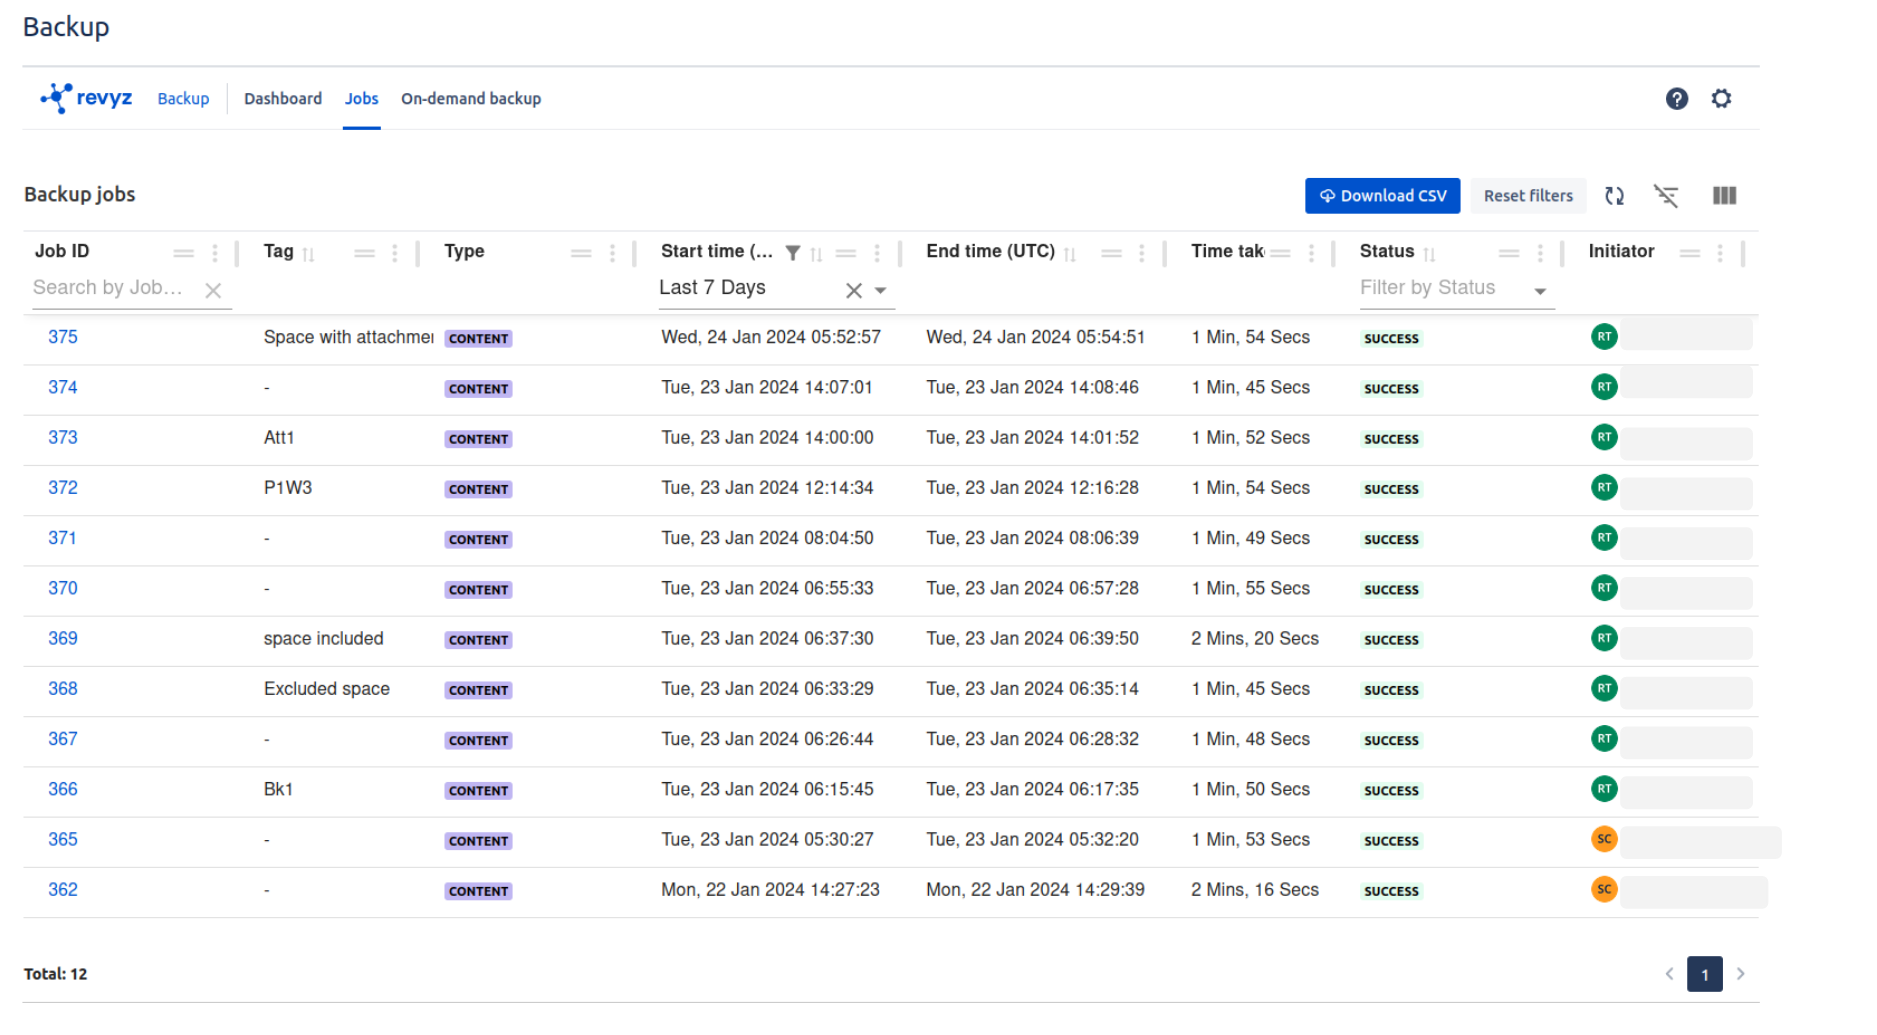The height and width of the screenshot is (1035, 1877).
Task: Click the SC initiator avatar for job 362
Action: [1603, 889]
